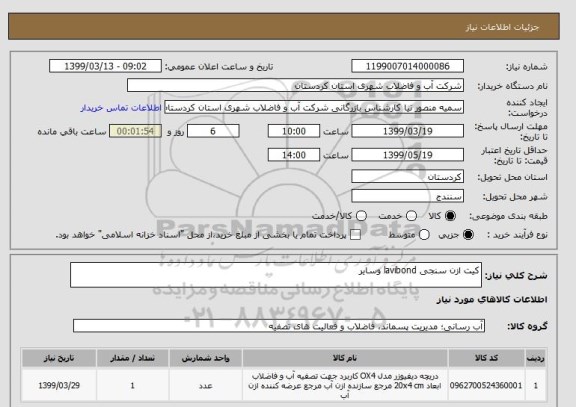The image size is (576, 407).
Task: Click the need date cell 1399/03/29
Action: click(59, 385)
